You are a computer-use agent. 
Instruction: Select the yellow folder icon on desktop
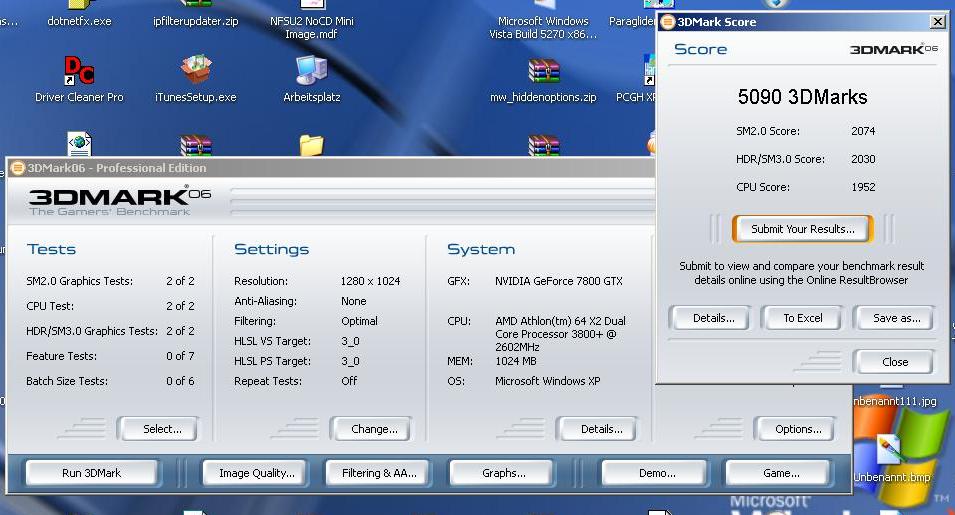311,145
